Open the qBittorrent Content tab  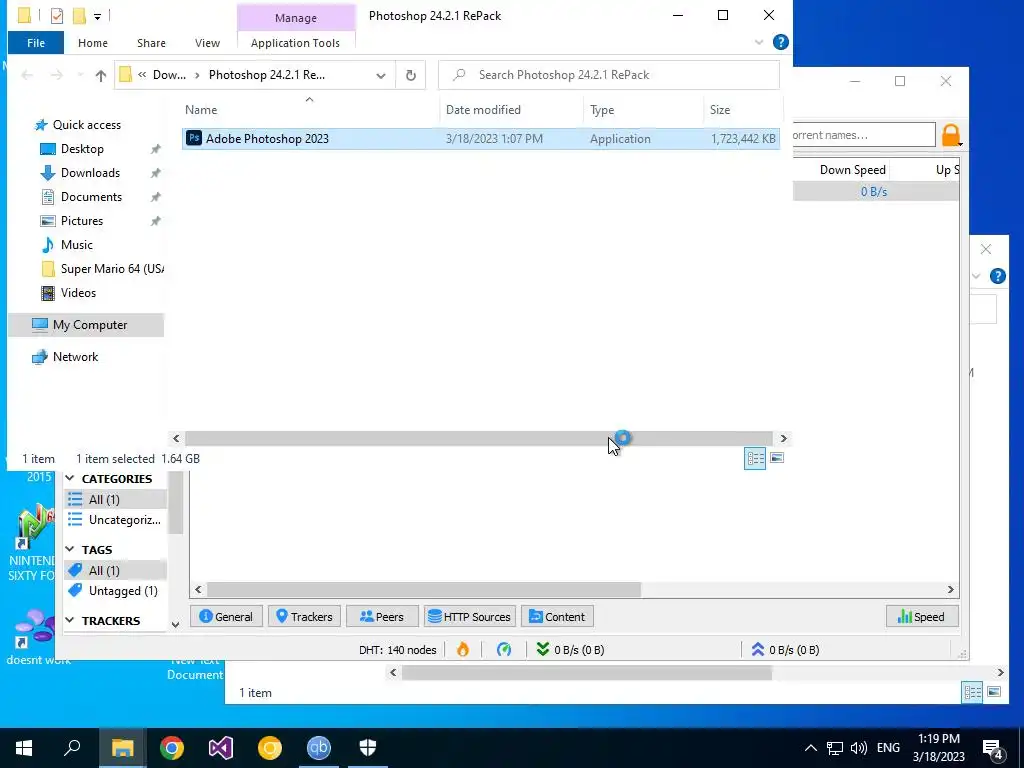(557, 616)
